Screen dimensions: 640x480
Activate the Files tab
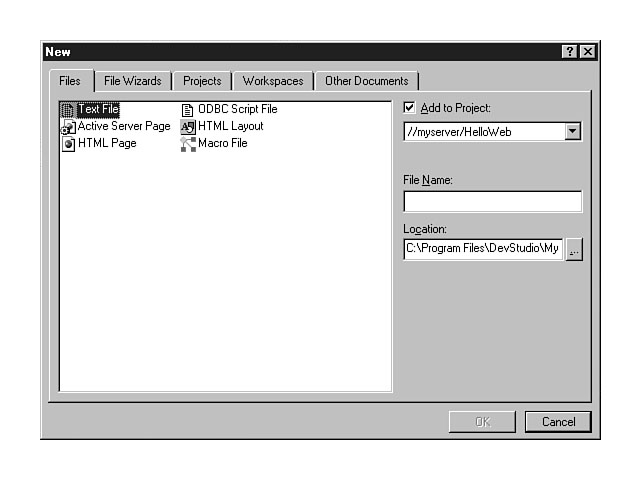click(70, 81)
